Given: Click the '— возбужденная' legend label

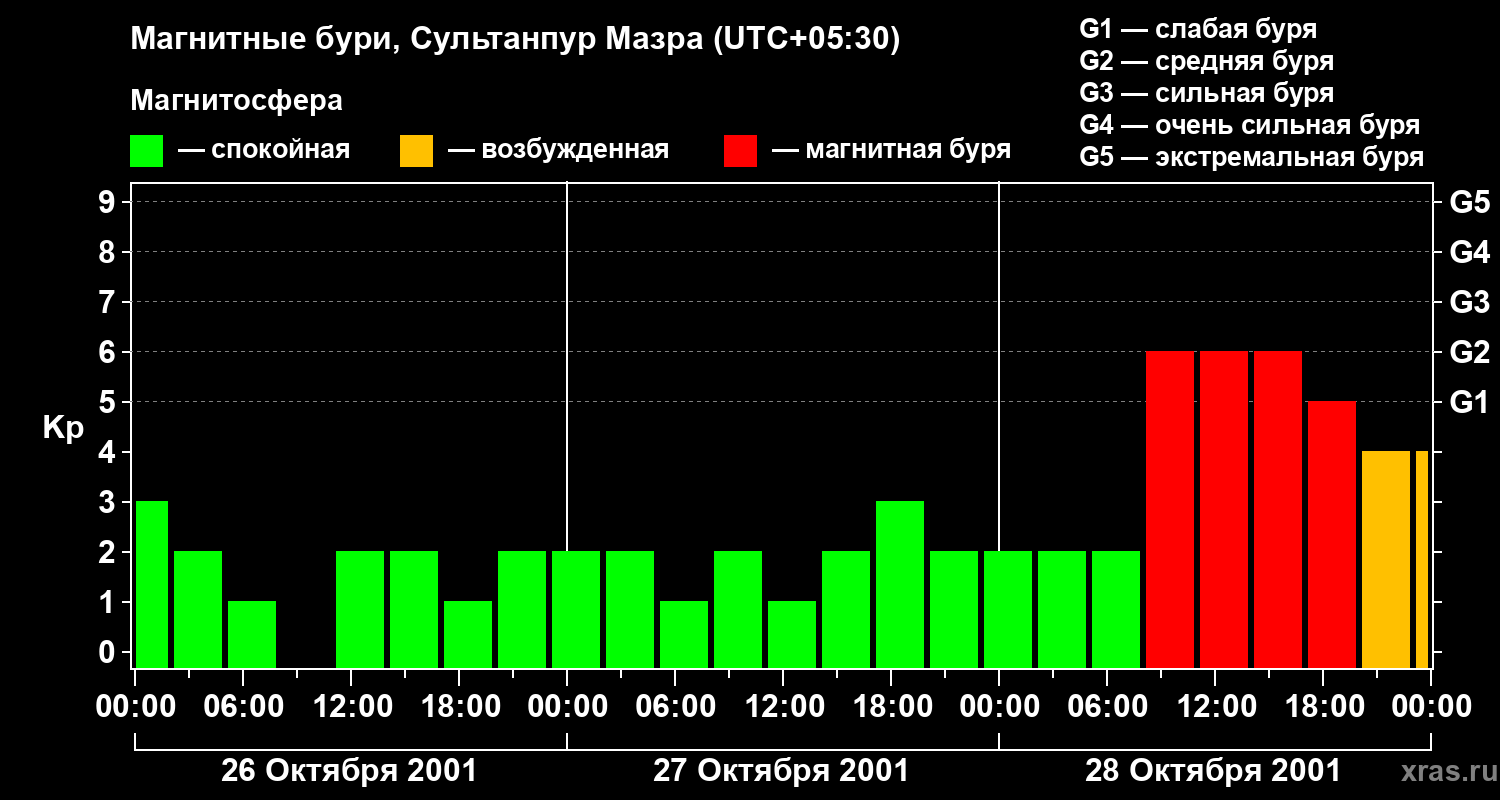Looking at the screenshot, I should tap(558, 151).
